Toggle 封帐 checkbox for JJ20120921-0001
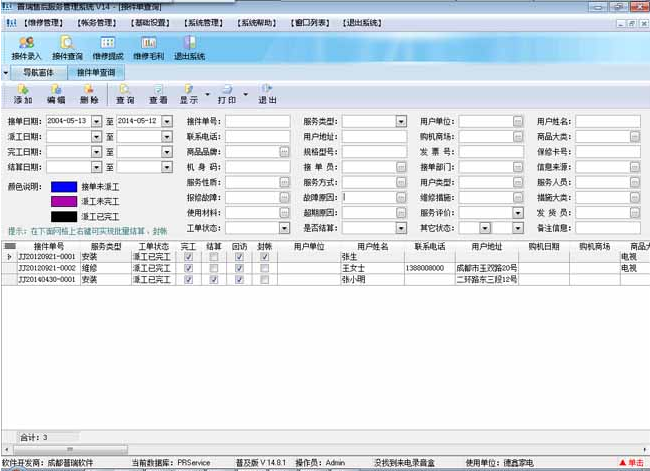The height and width of the screenshot is (471, 650). point(264,257)
